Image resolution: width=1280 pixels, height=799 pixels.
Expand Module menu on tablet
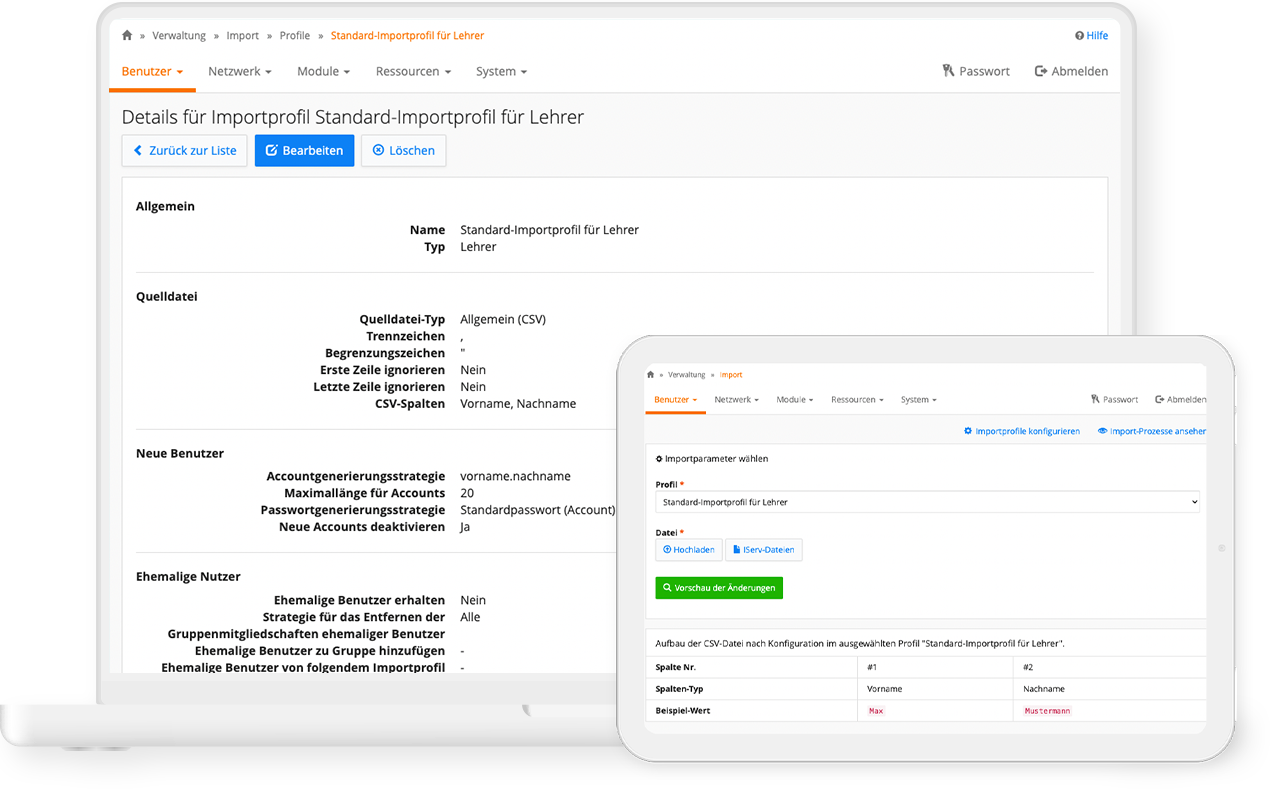pyautogui.click(x=795, y=399)
